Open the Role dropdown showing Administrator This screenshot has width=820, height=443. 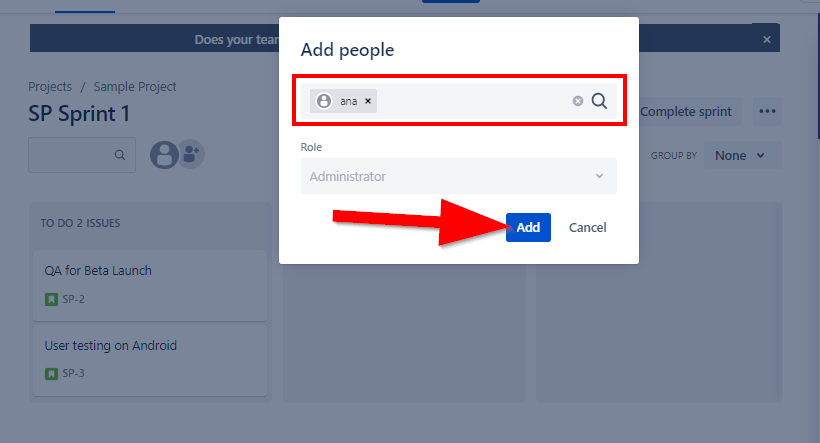[459, 176]
